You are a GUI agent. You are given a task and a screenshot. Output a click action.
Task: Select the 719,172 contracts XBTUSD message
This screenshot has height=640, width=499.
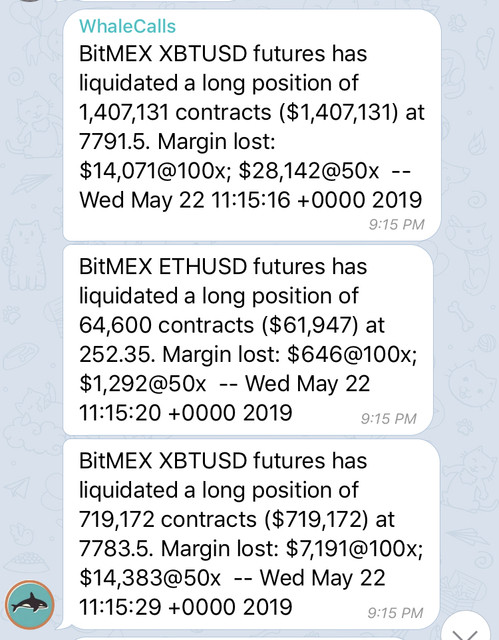click(x=251, y=534)
